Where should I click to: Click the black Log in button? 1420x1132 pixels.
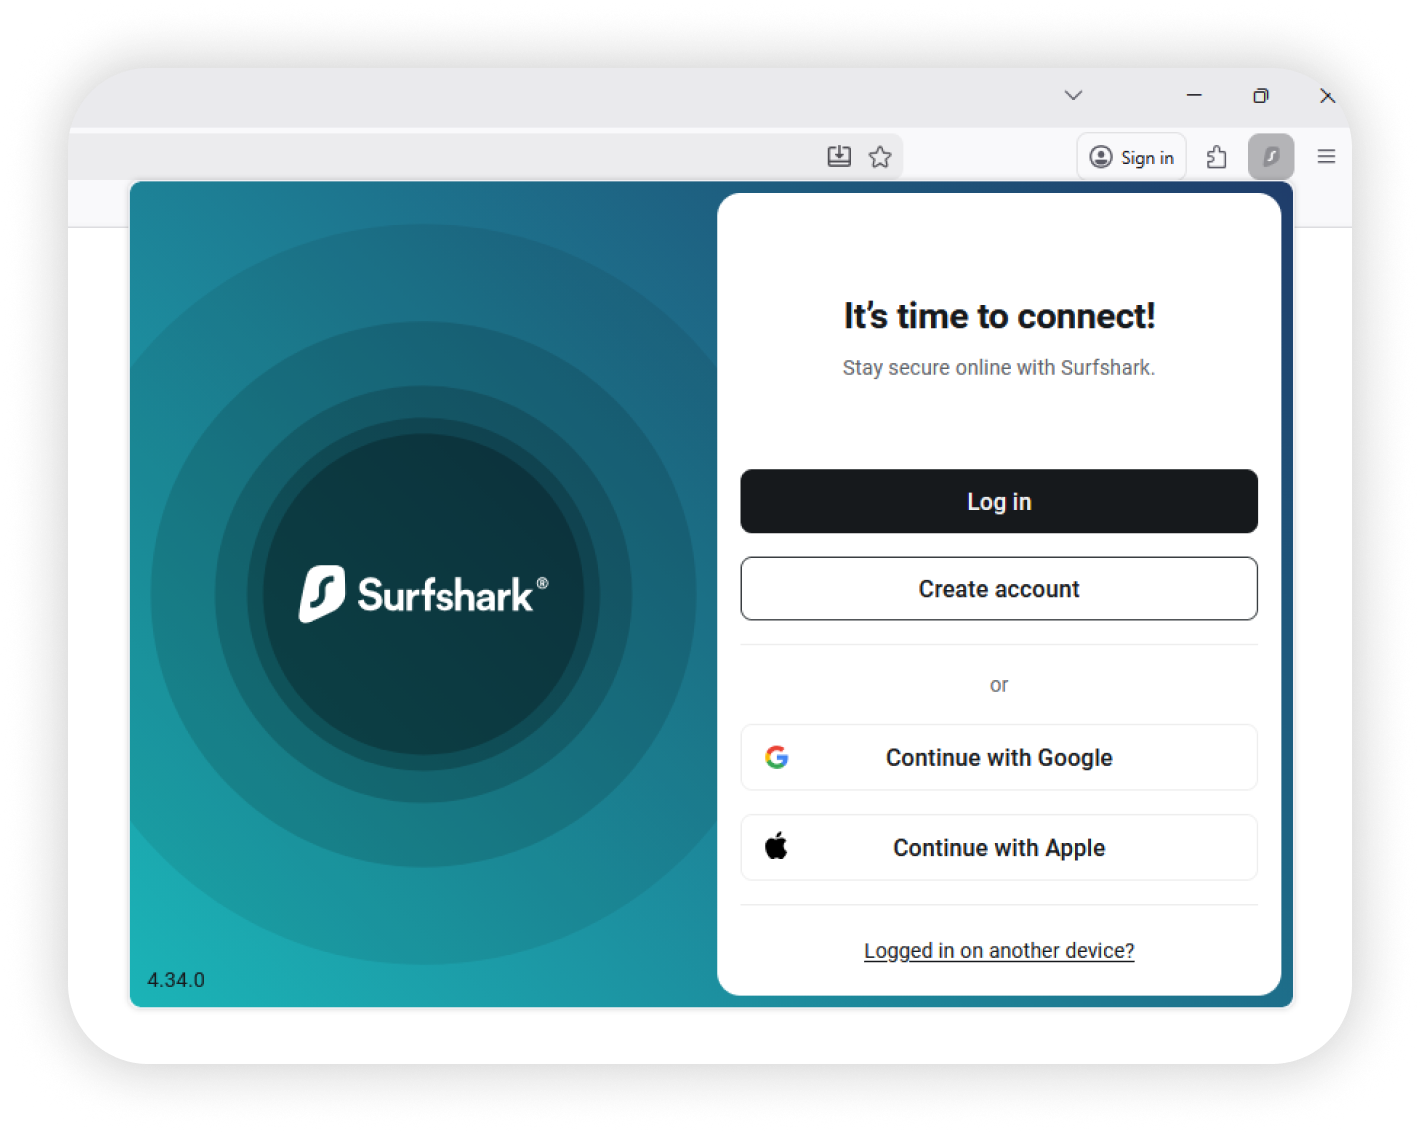tap(999, 501)
